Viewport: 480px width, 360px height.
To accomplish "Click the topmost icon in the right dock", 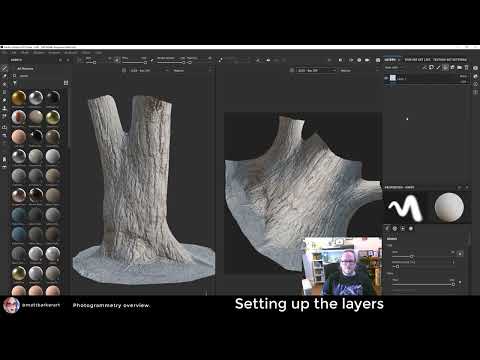I will [x=476, y=68].
